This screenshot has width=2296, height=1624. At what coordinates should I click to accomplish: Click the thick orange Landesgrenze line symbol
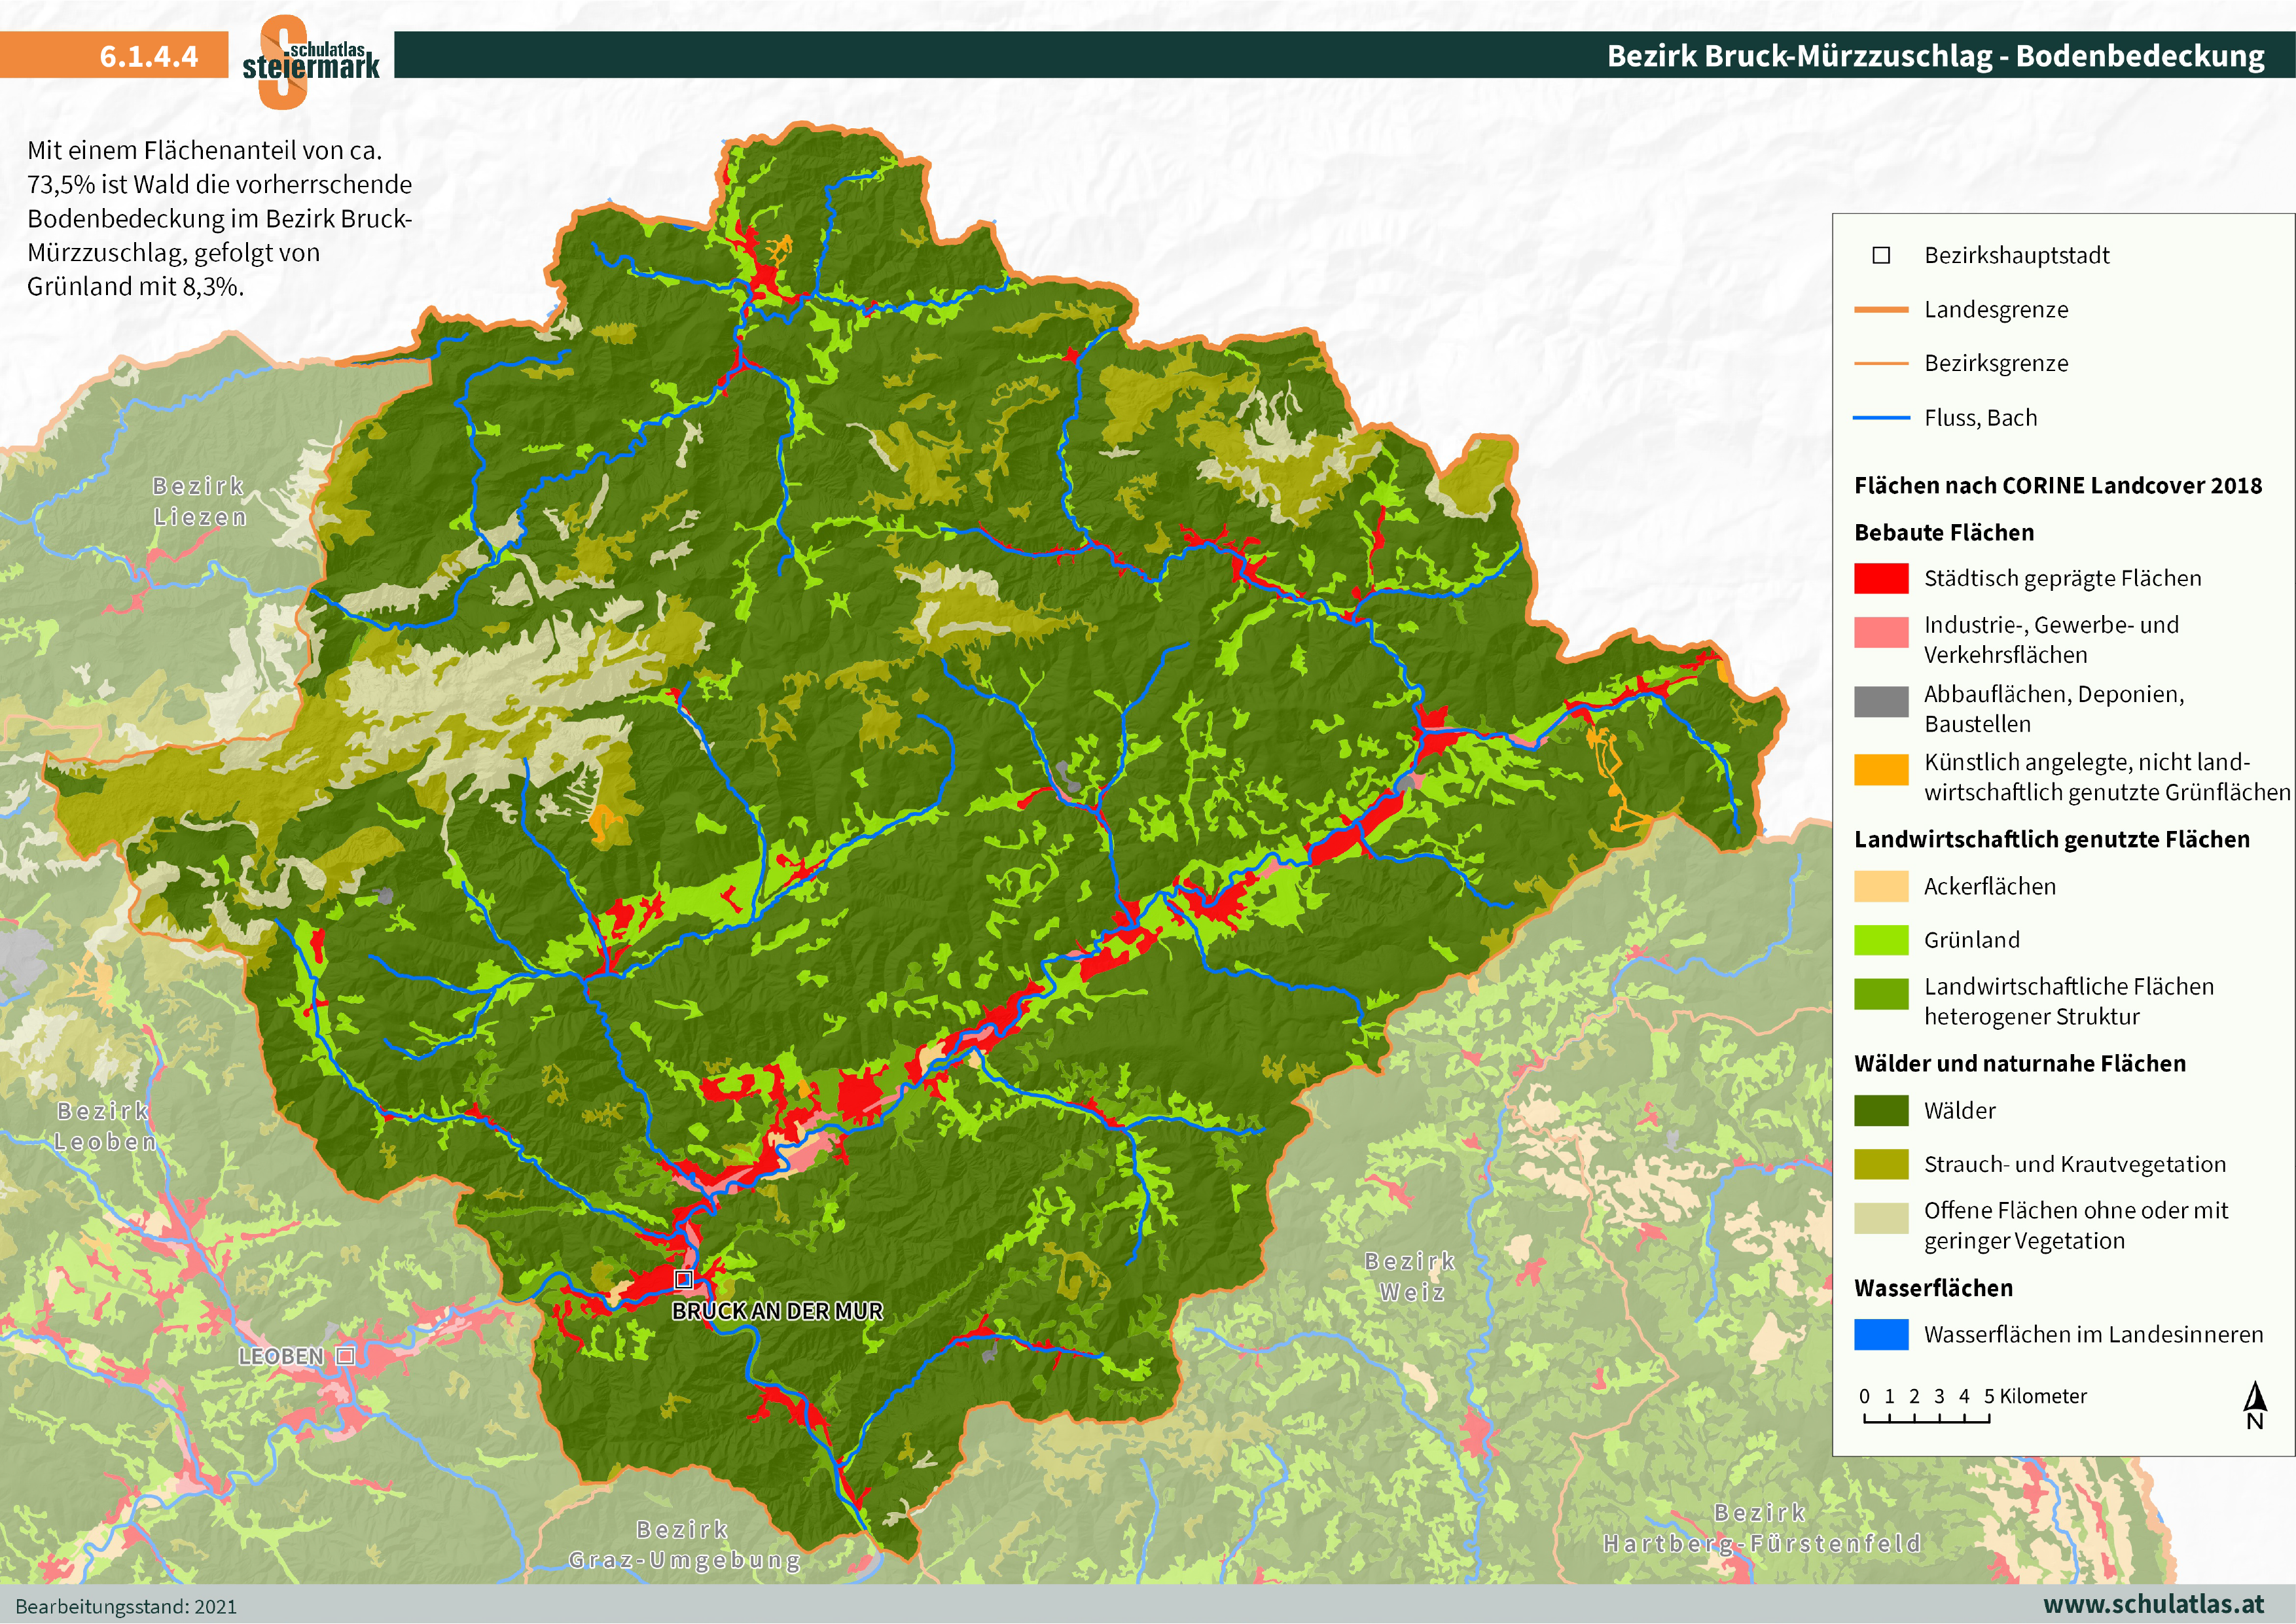1881,310
